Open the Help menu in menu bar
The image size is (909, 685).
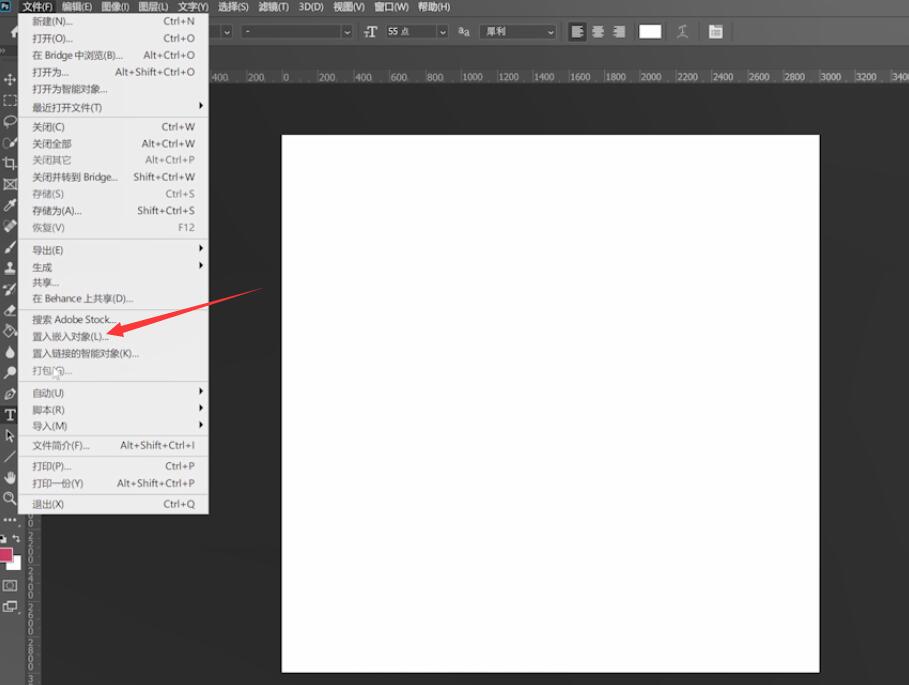[x=434, y=7]
